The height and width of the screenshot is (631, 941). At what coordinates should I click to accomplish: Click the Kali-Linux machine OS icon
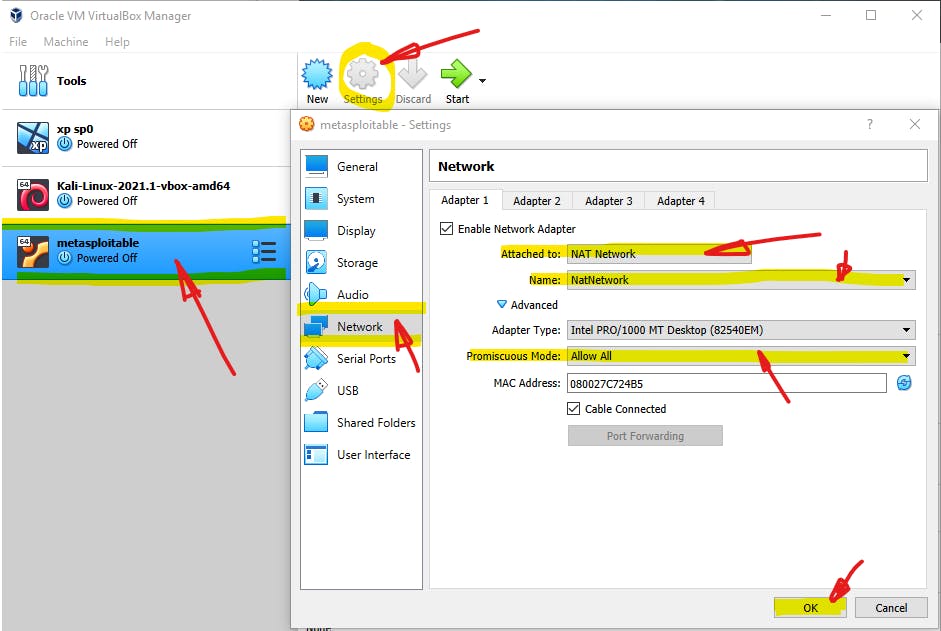pos(33,195)
